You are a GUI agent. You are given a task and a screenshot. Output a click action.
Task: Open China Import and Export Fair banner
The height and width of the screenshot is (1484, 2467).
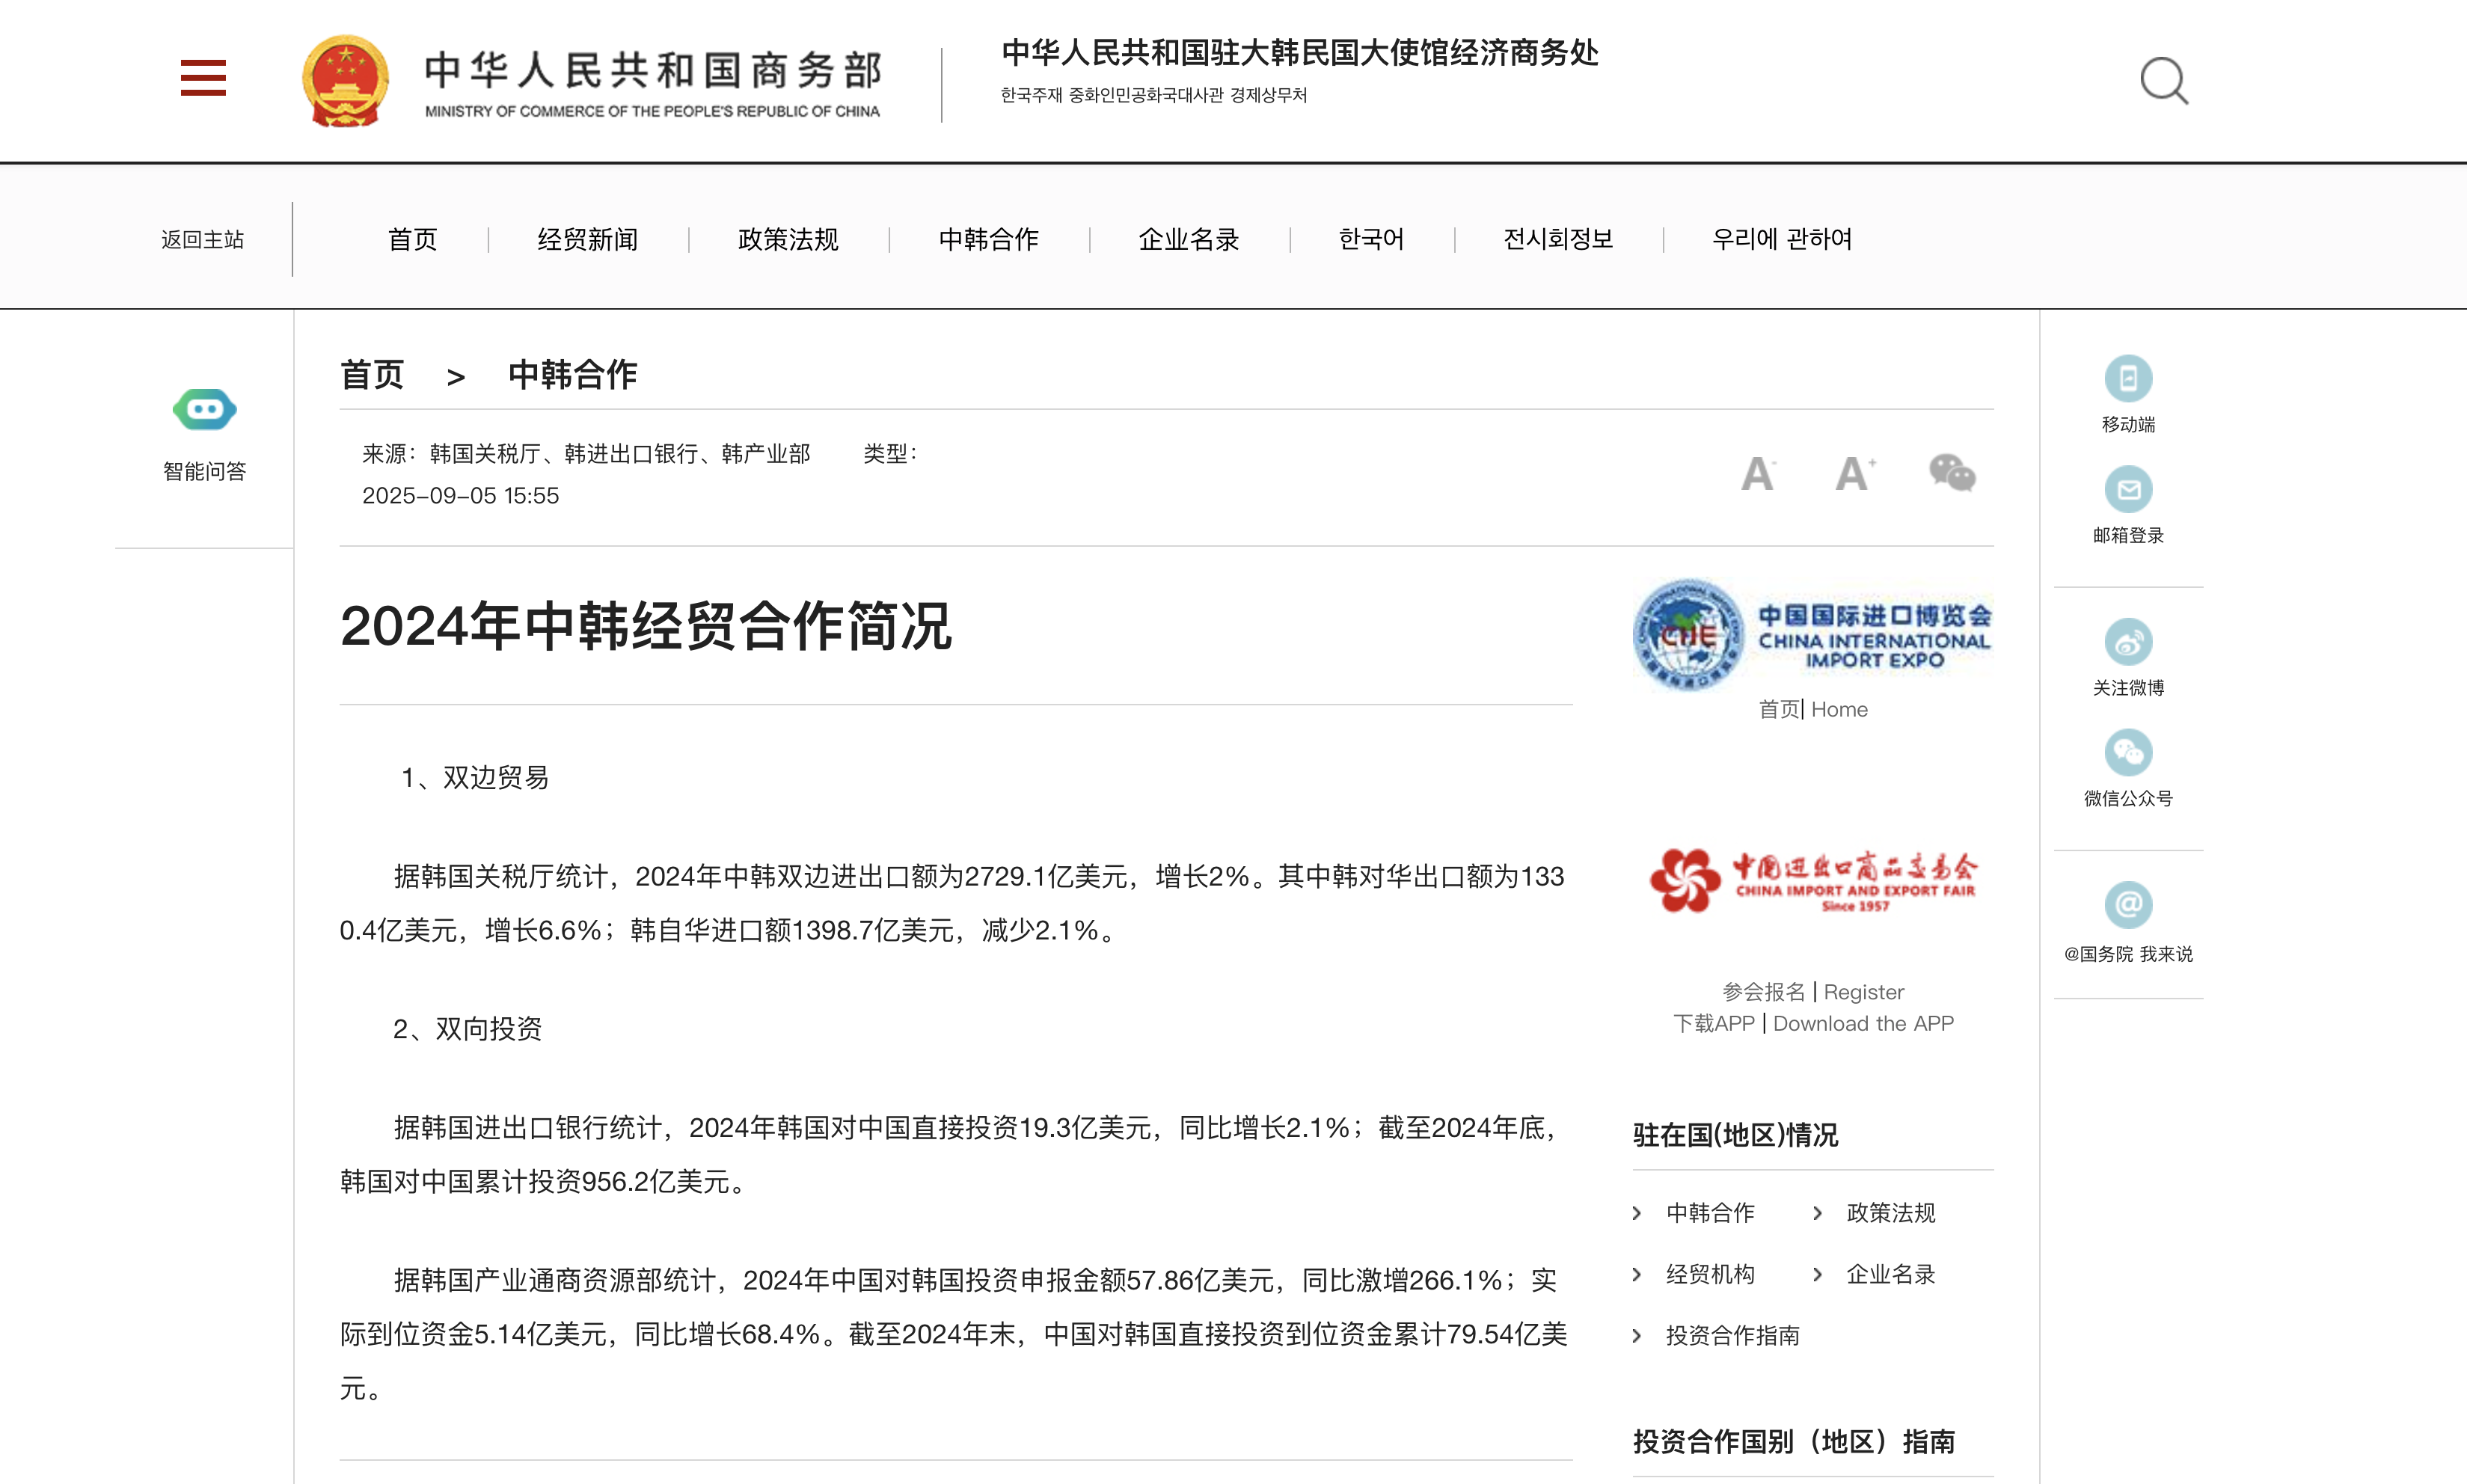[1812, 880]
